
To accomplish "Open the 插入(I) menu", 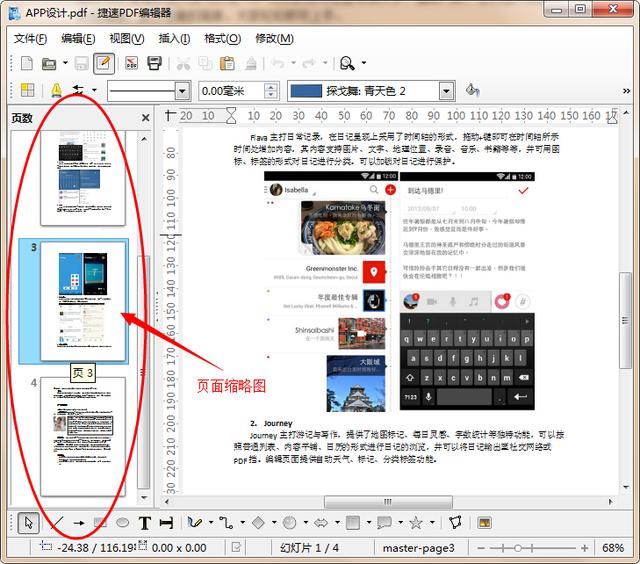I will (174, 39).
